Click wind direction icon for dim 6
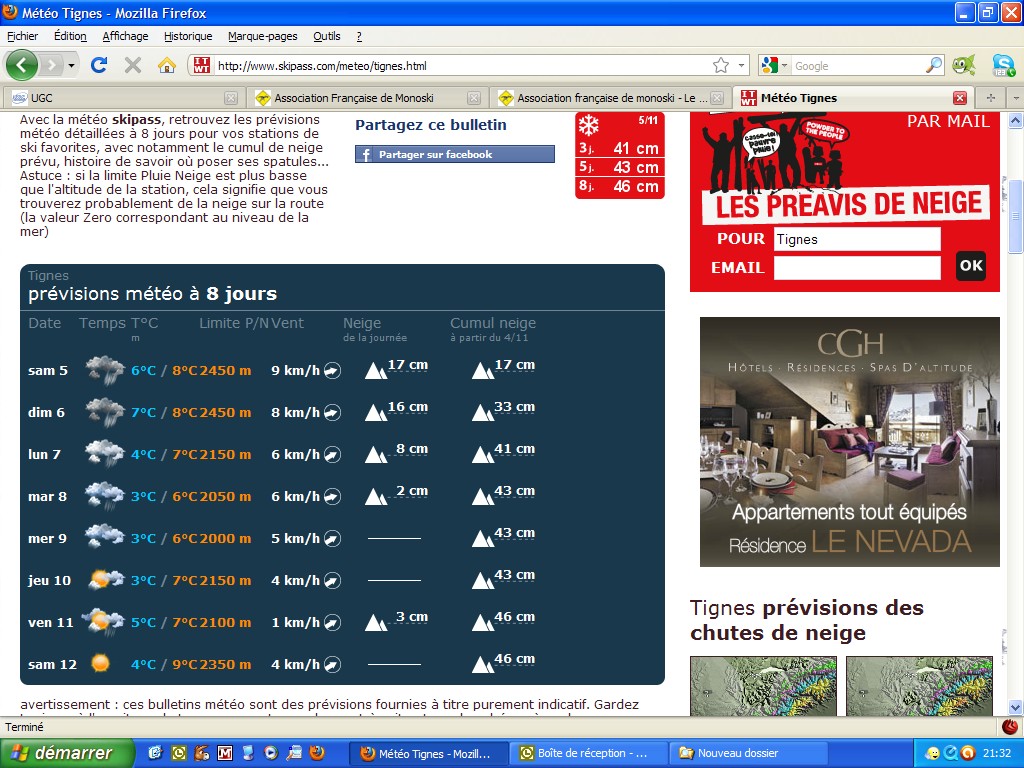 point(332,413)
